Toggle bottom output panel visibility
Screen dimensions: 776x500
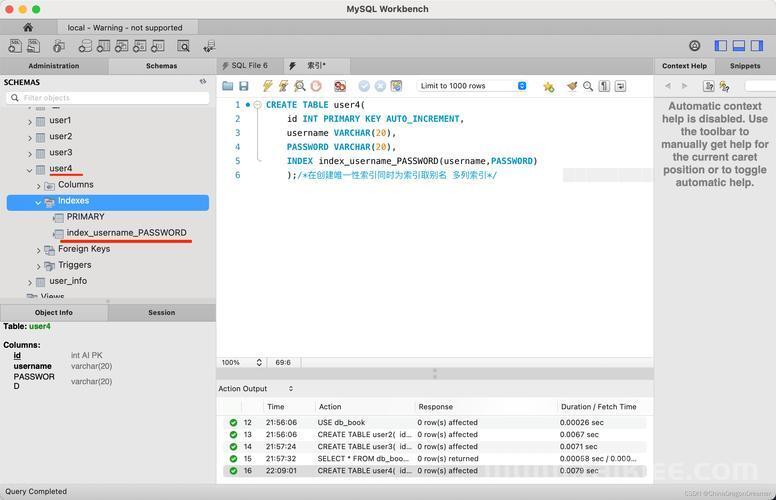point(739,46)
